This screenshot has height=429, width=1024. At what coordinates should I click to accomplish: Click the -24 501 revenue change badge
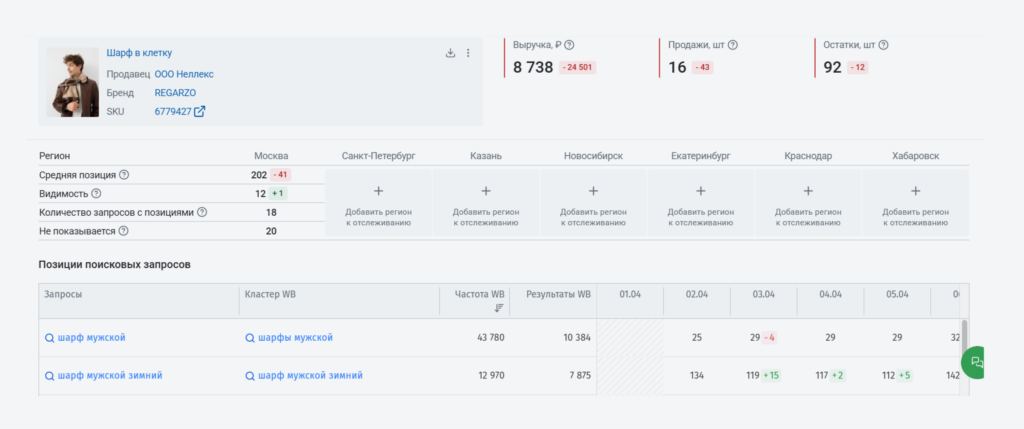[577, 67]
